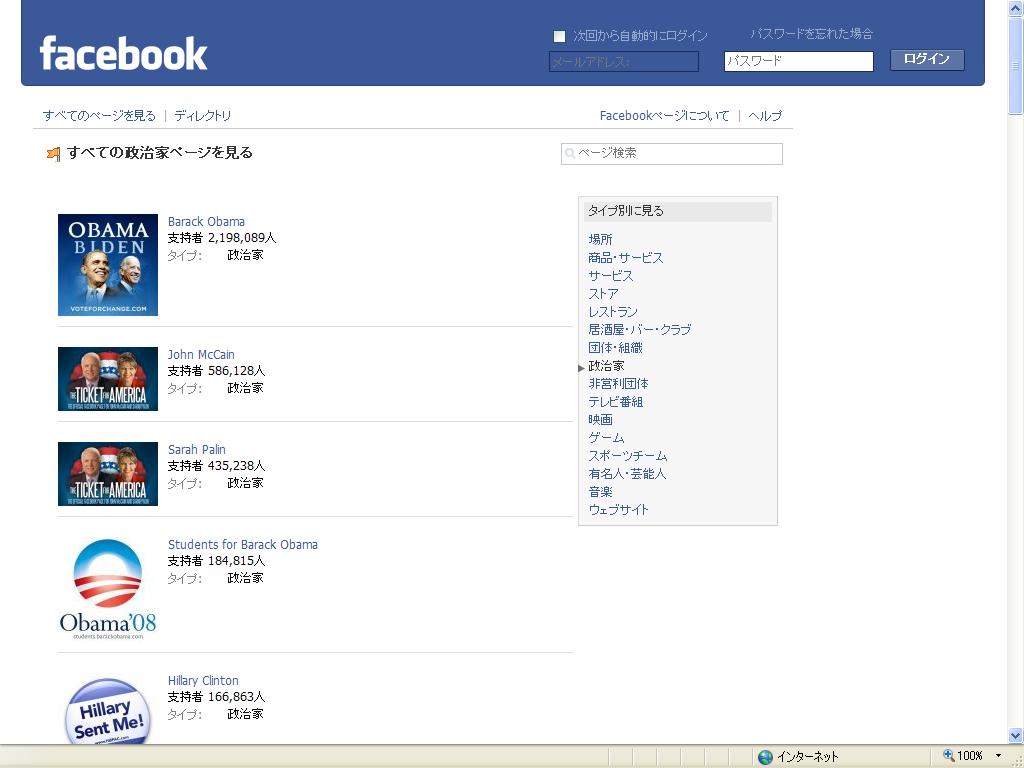Image resolution: width=1024 pixels, height=768 pixels.
Task: Click supporter count 支持者 166,863人
Action: (216, 697)
